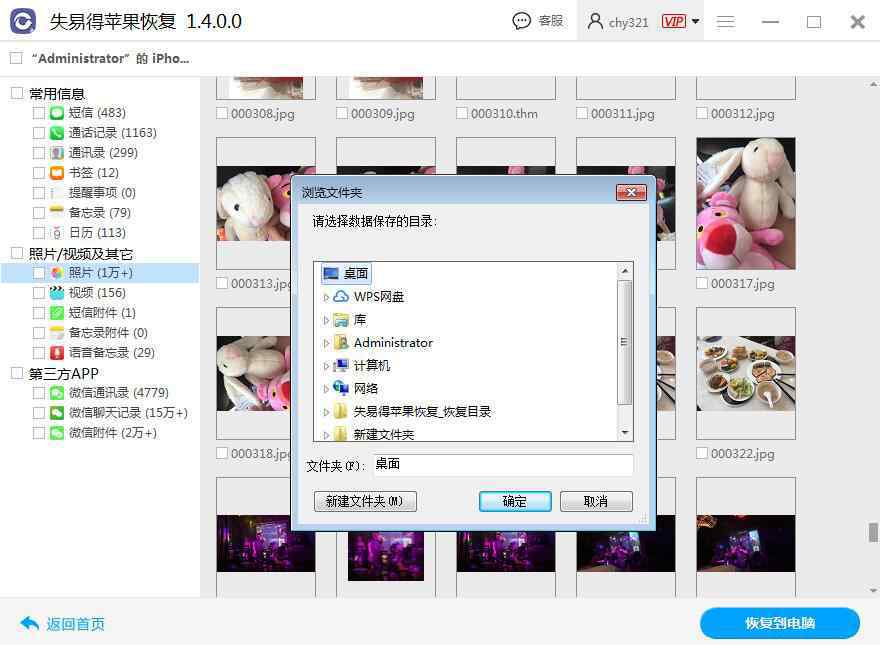The height and width of the screenshot is (645, 880).
Task: Click 新建文件夹(M) button
Action: pos(365,501)
